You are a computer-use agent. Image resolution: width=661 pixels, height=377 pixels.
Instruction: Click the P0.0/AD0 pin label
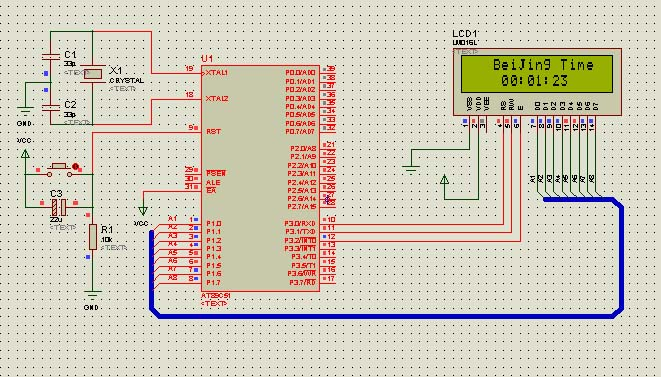click(300, 73)
